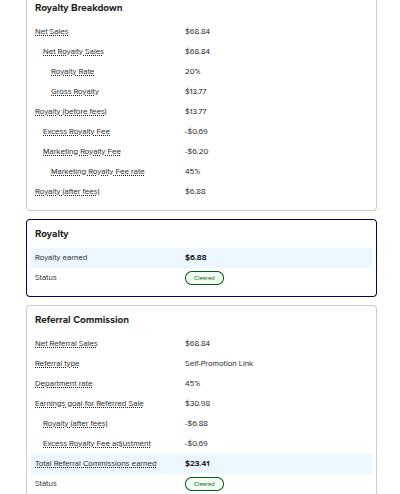Image resolution: width=400 pixels, height=494 pixels.
Task: Open the Net Royalty Sales definition
Action: [x=73, y=52]
